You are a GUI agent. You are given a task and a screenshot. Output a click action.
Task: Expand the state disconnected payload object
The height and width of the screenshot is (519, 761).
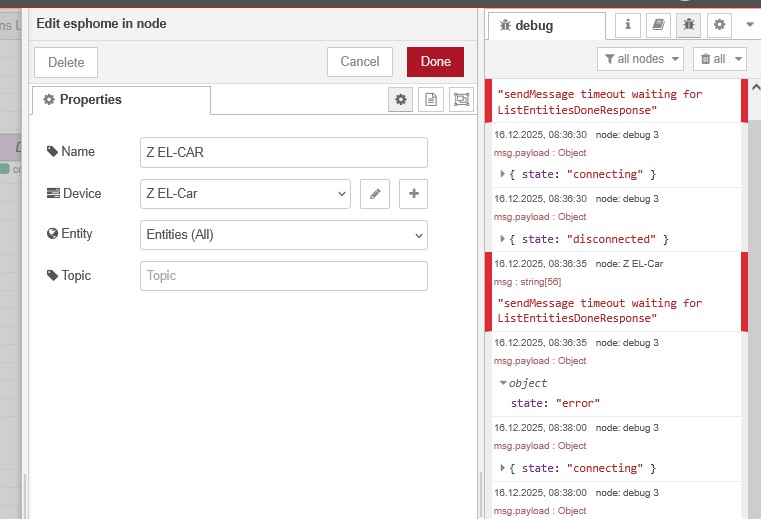(x=503, y=239)
